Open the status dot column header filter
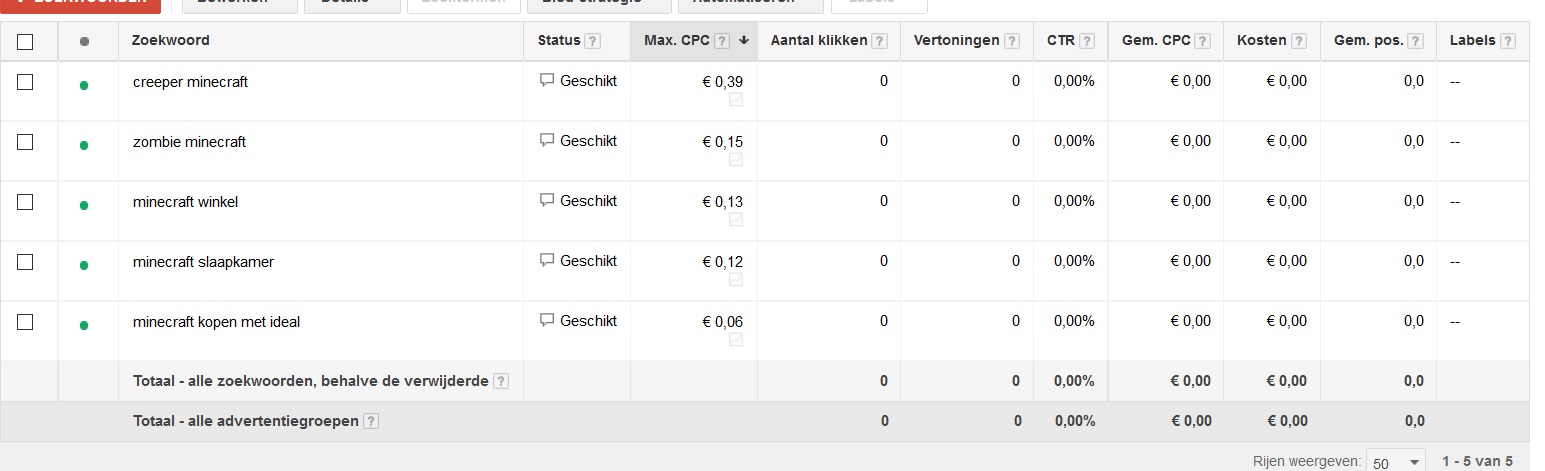Screen dimensions: 1545x471 pos(84,41)
